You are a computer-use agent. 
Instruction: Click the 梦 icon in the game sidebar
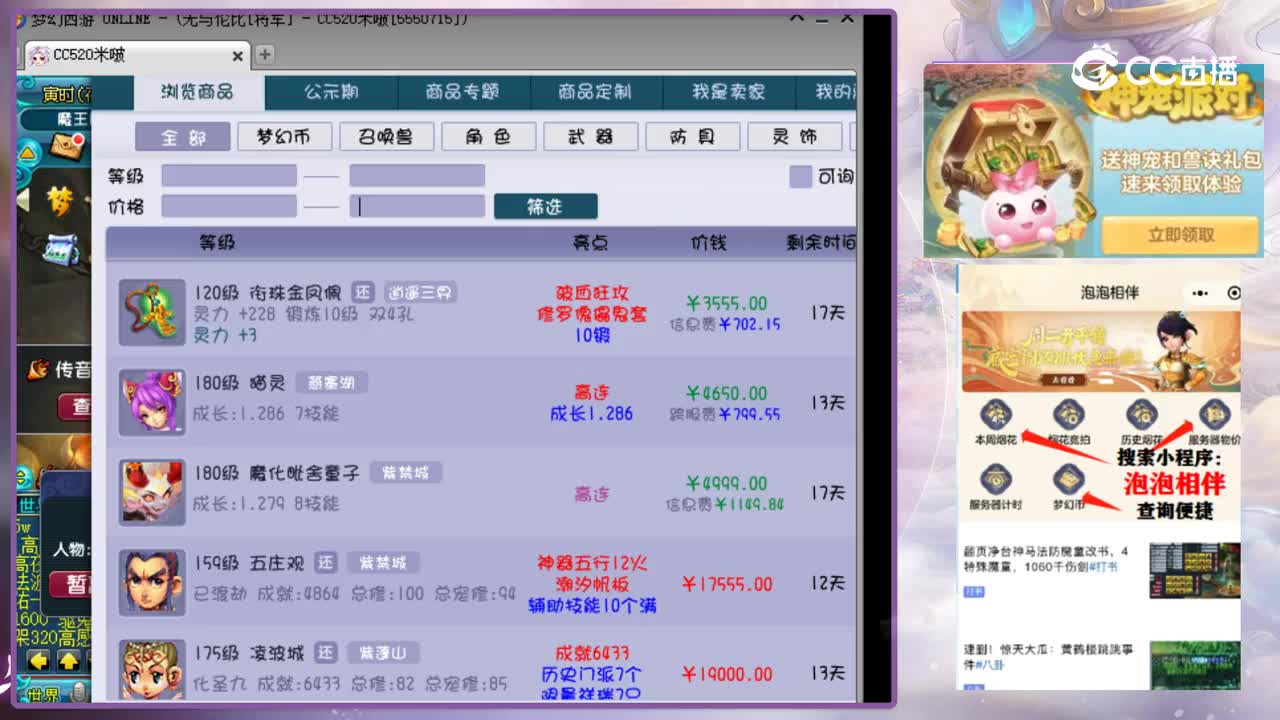pos(61,201)
